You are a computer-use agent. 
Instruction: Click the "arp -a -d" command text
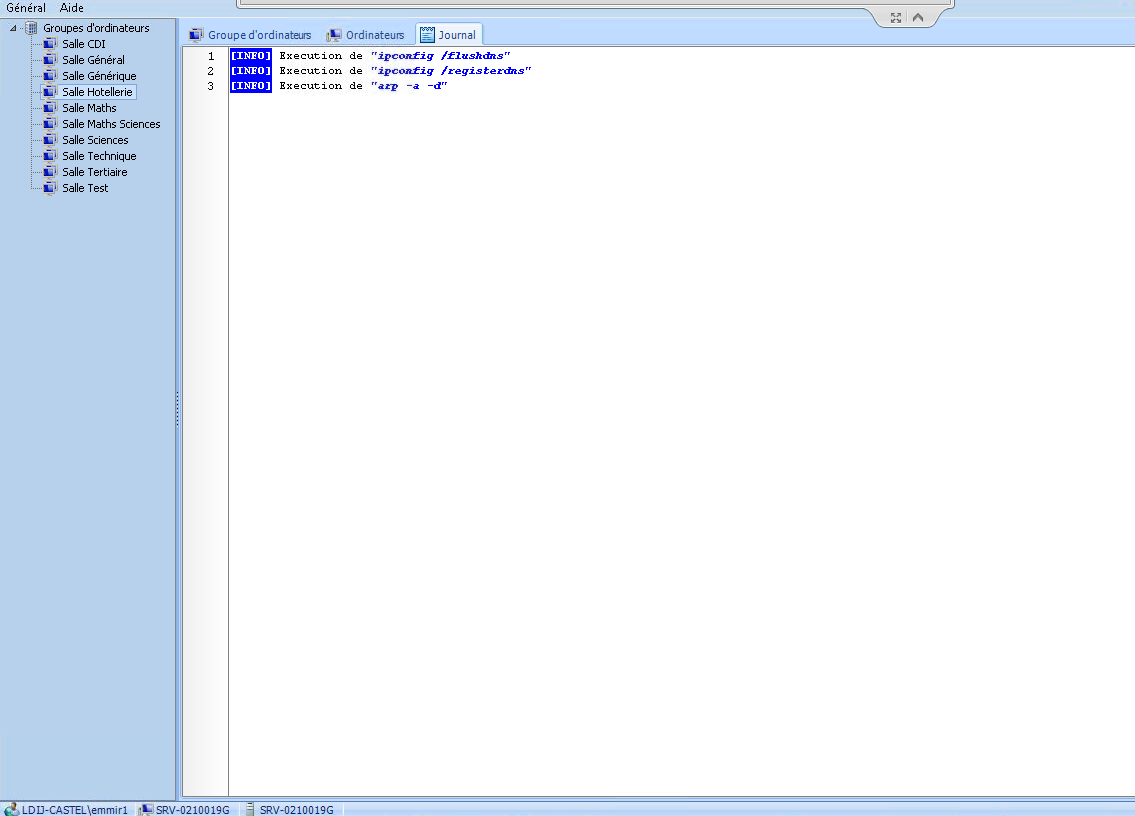click(x=409, y=86)
